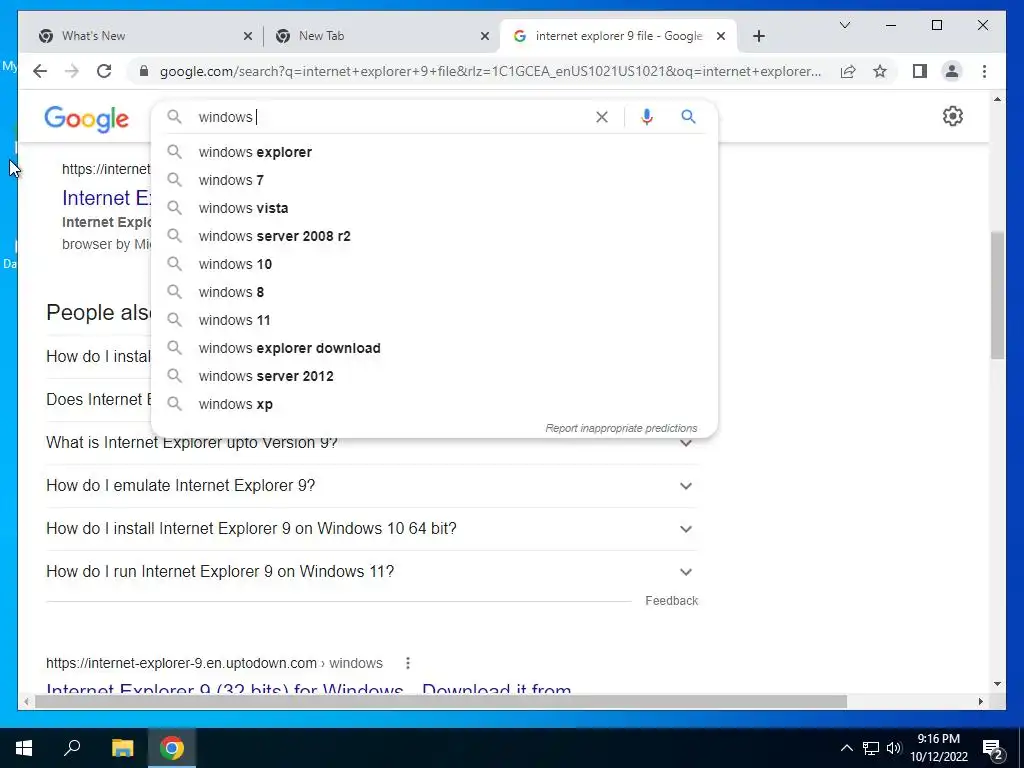Start voice search with the microphone
Image resolution: width=1024 pixels, height=768 pixels.
pyautogui.click(x=647, y=117)
